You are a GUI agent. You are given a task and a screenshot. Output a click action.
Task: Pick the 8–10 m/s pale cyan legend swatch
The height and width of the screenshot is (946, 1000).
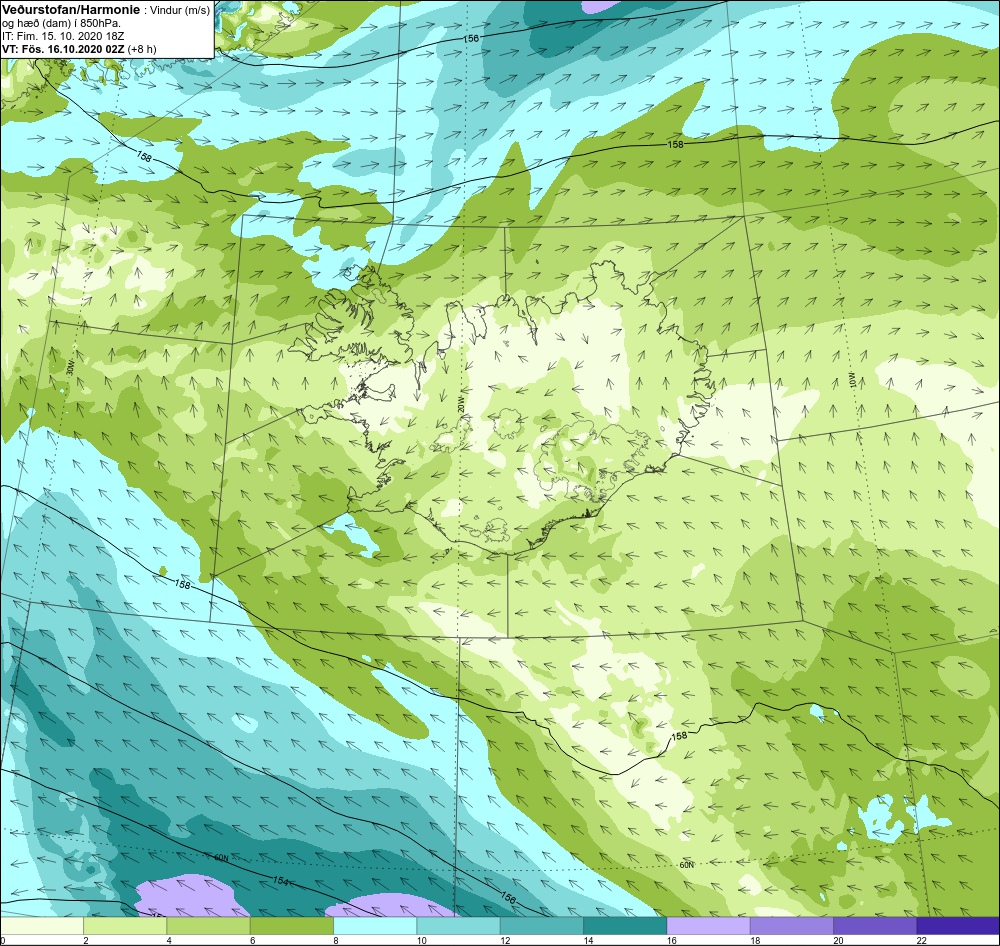375,925
